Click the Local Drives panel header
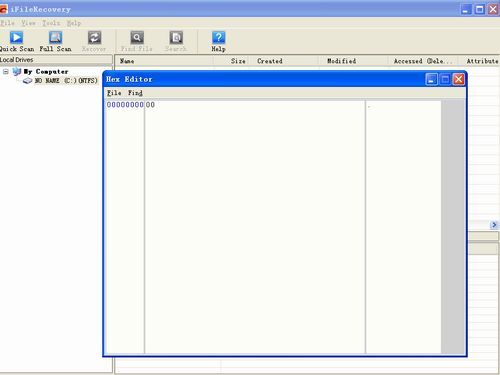Viewport: 500px width, 375px height. tap(56, 60)
